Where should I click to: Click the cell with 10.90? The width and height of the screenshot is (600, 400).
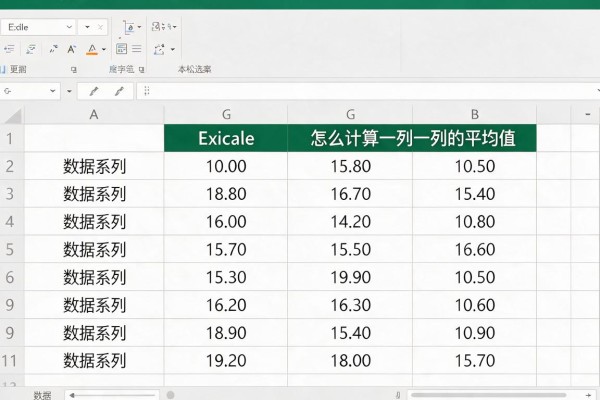tap(474, 333)
